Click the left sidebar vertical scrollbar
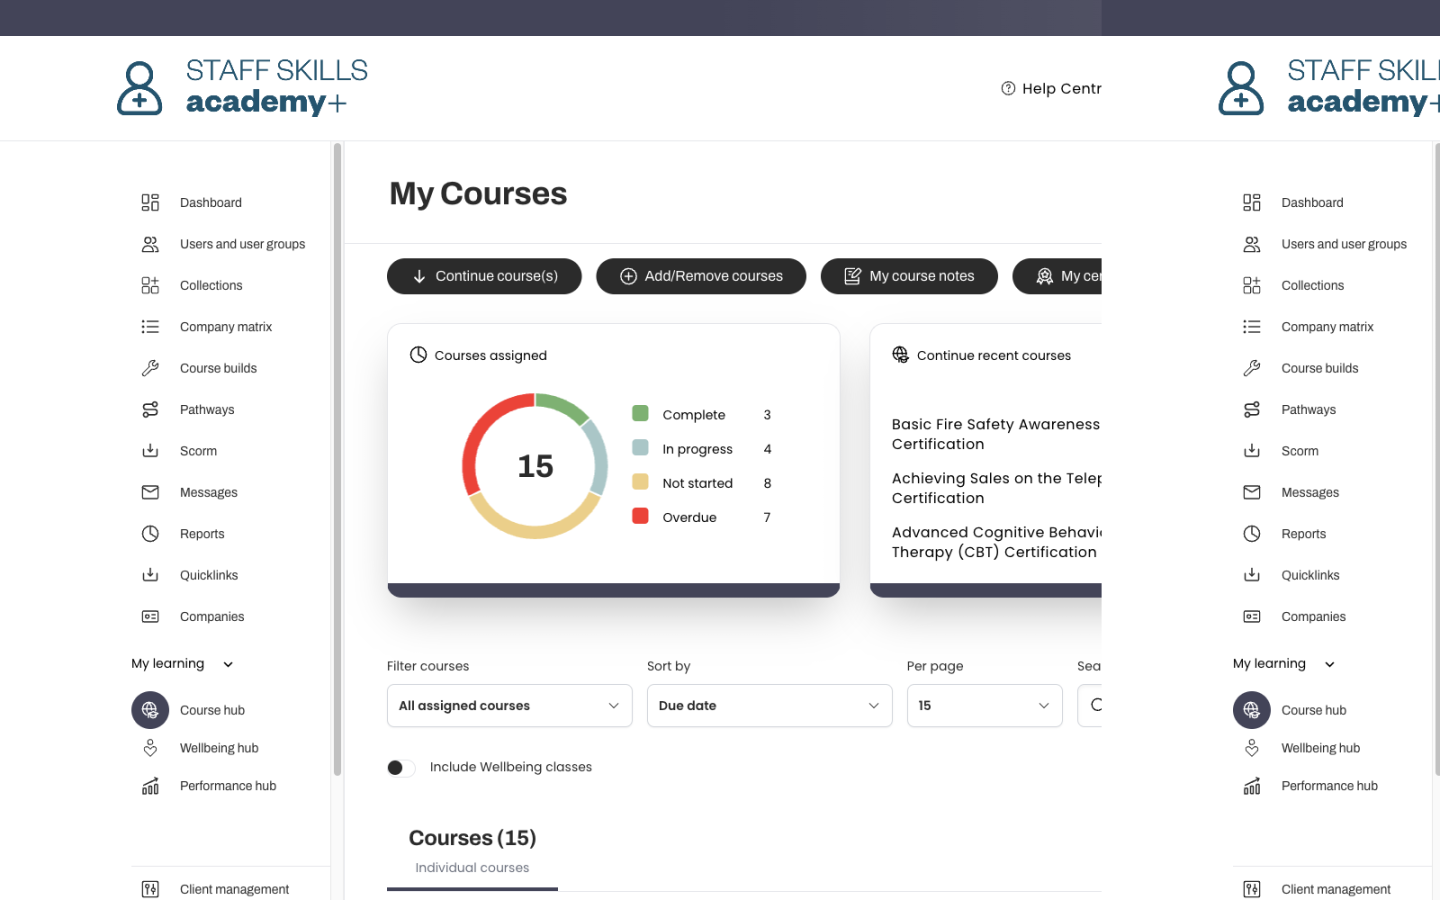Screen dimensions: 1440x900 [337, 459]
